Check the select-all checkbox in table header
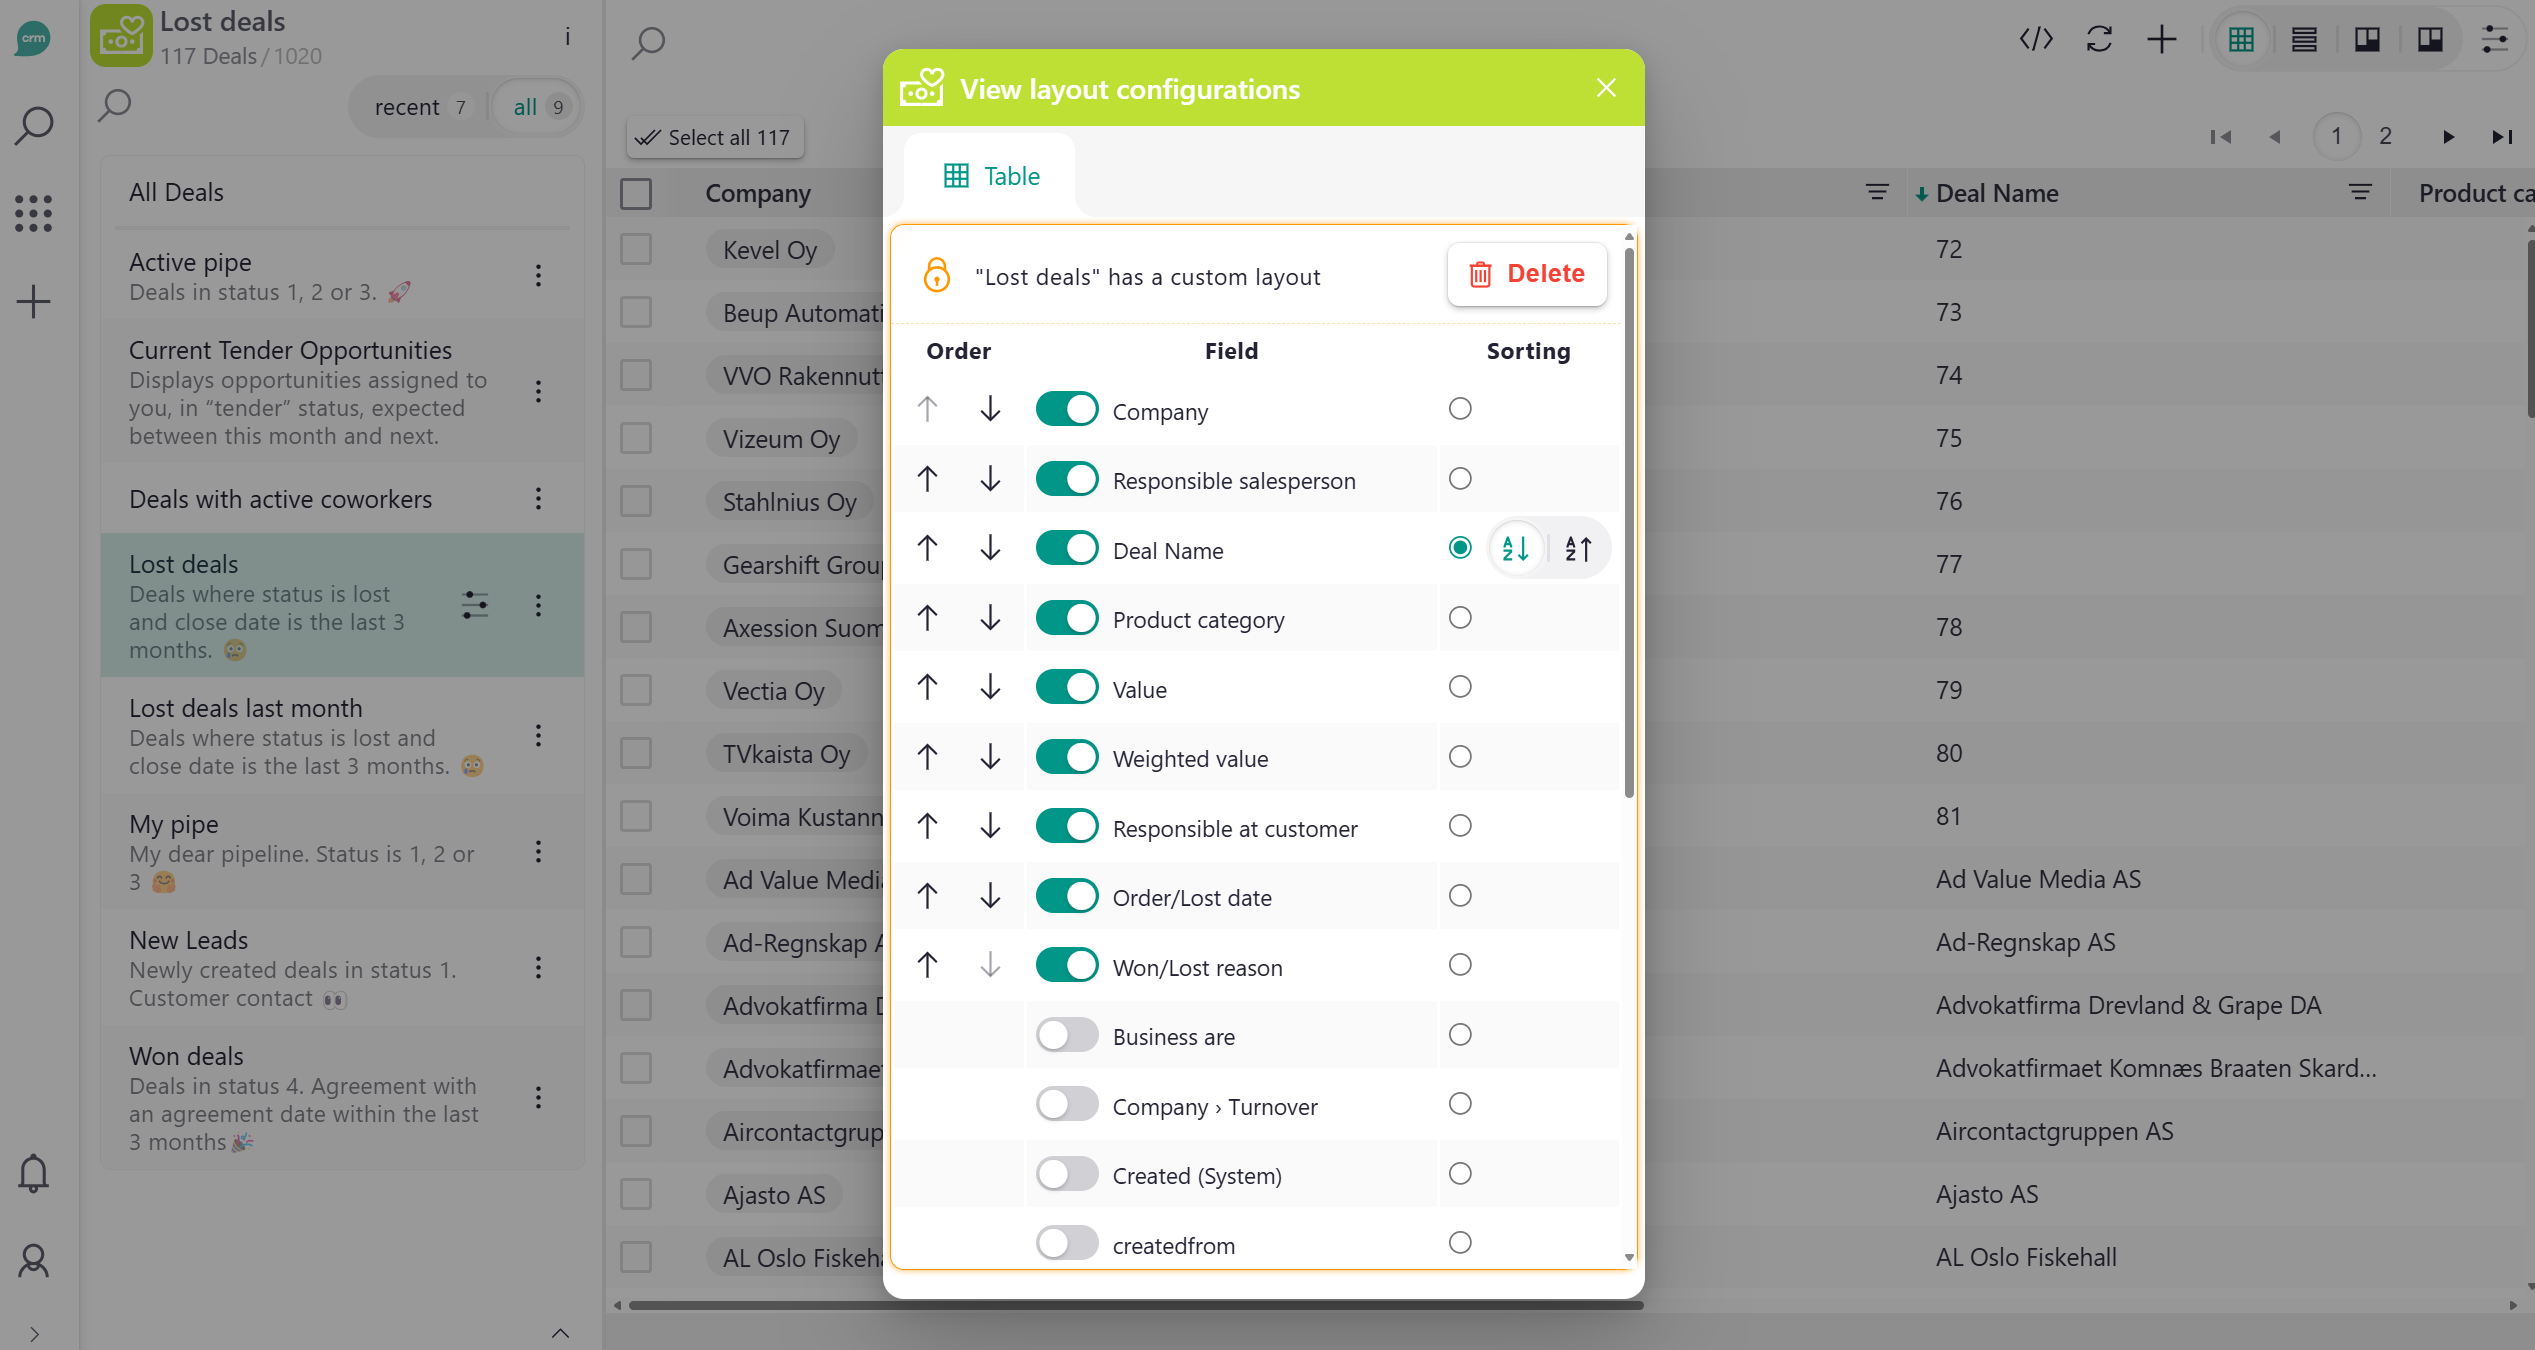2535x1350 pixels. click(636, 194)
